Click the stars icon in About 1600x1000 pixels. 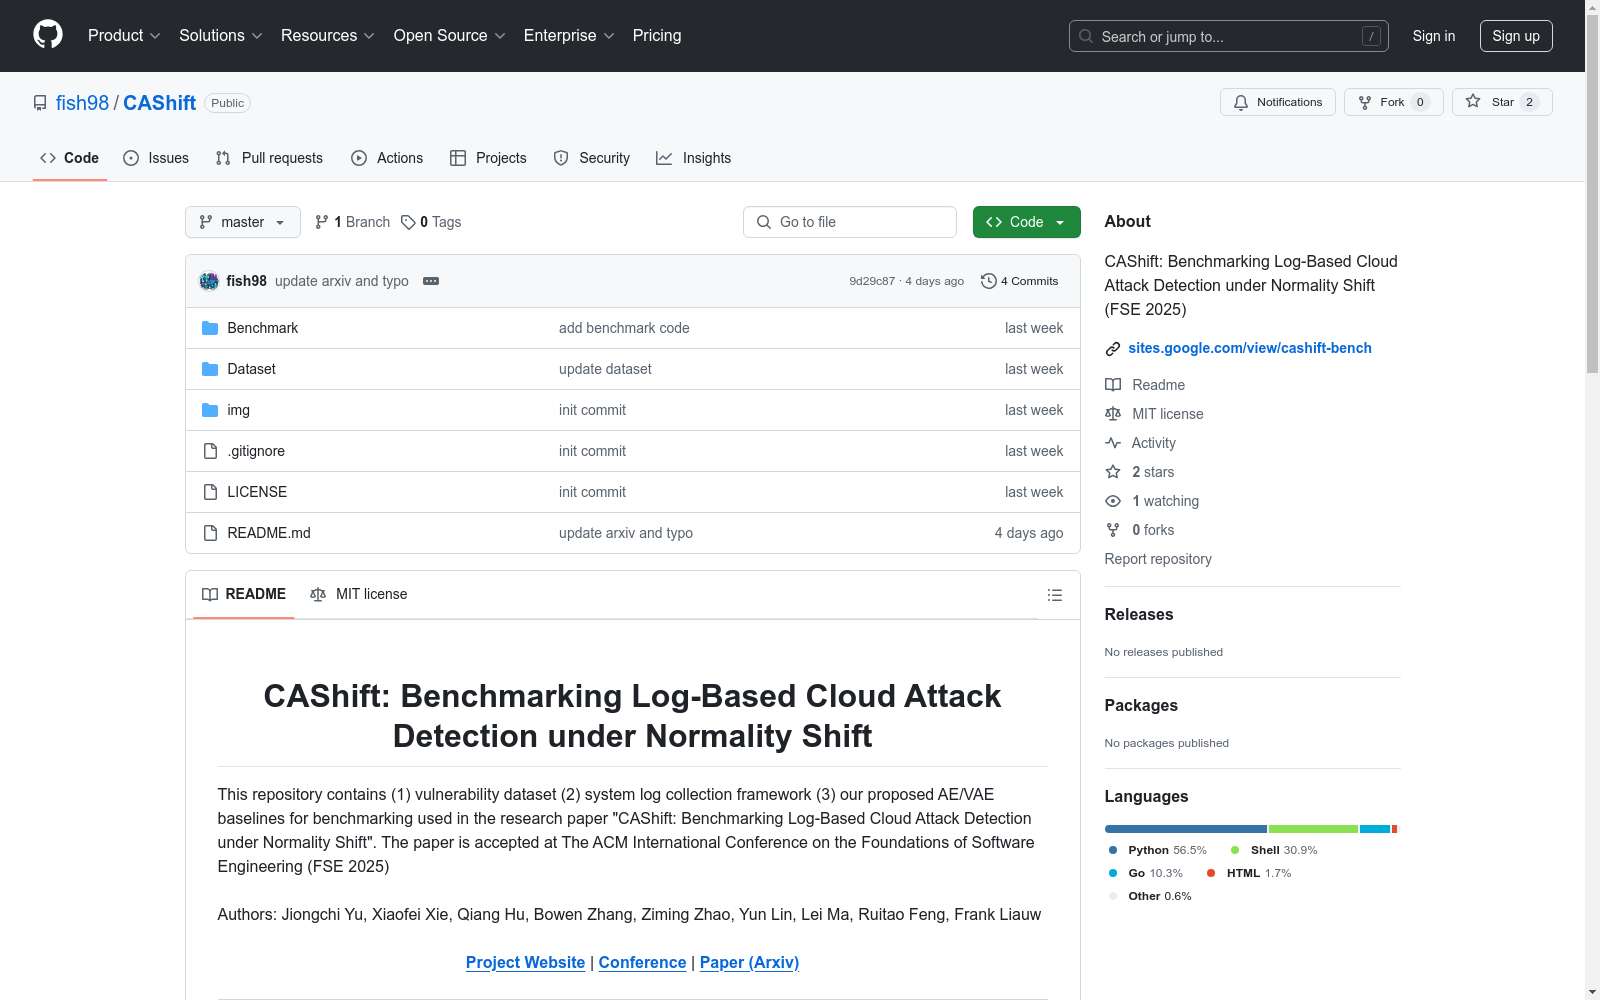[x=1113, y=472]
